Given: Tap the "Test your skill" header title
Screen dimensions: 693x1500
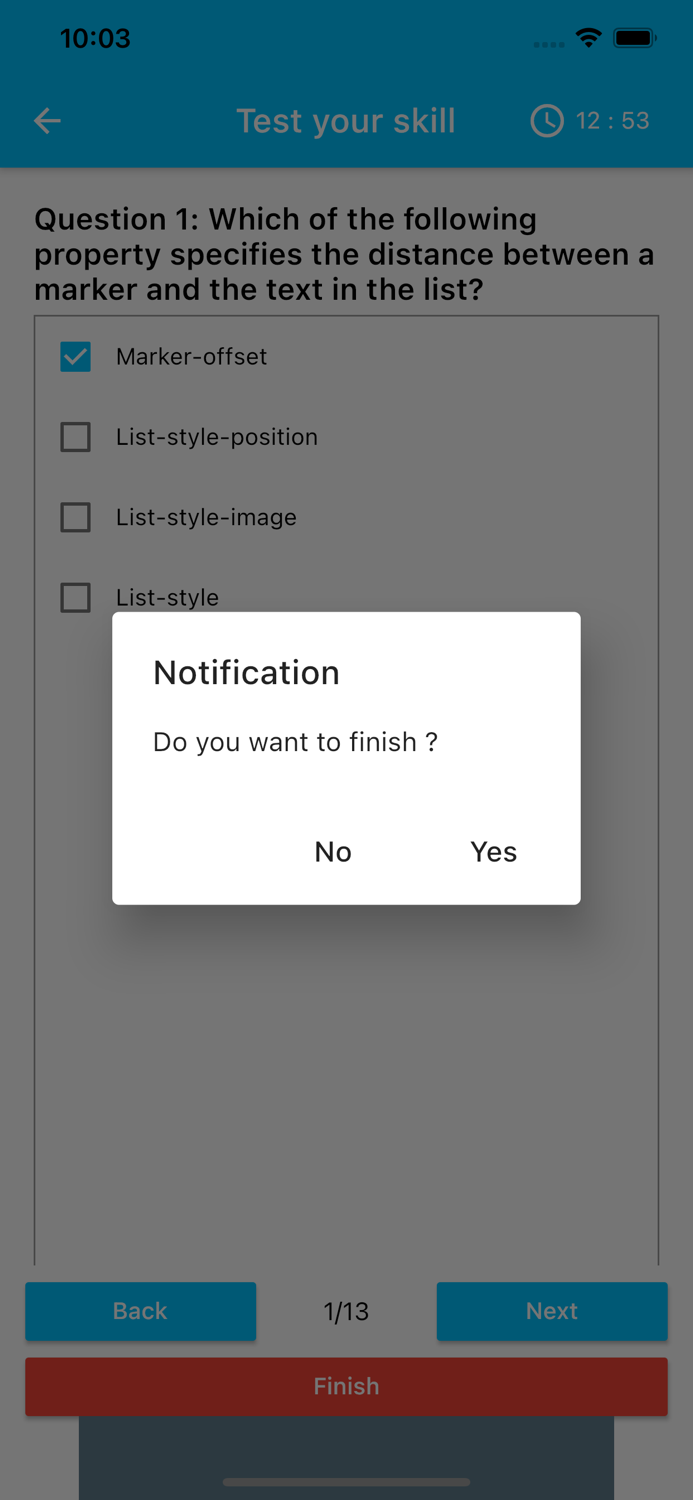Looking at the screenshot, I should click(346, 121).
